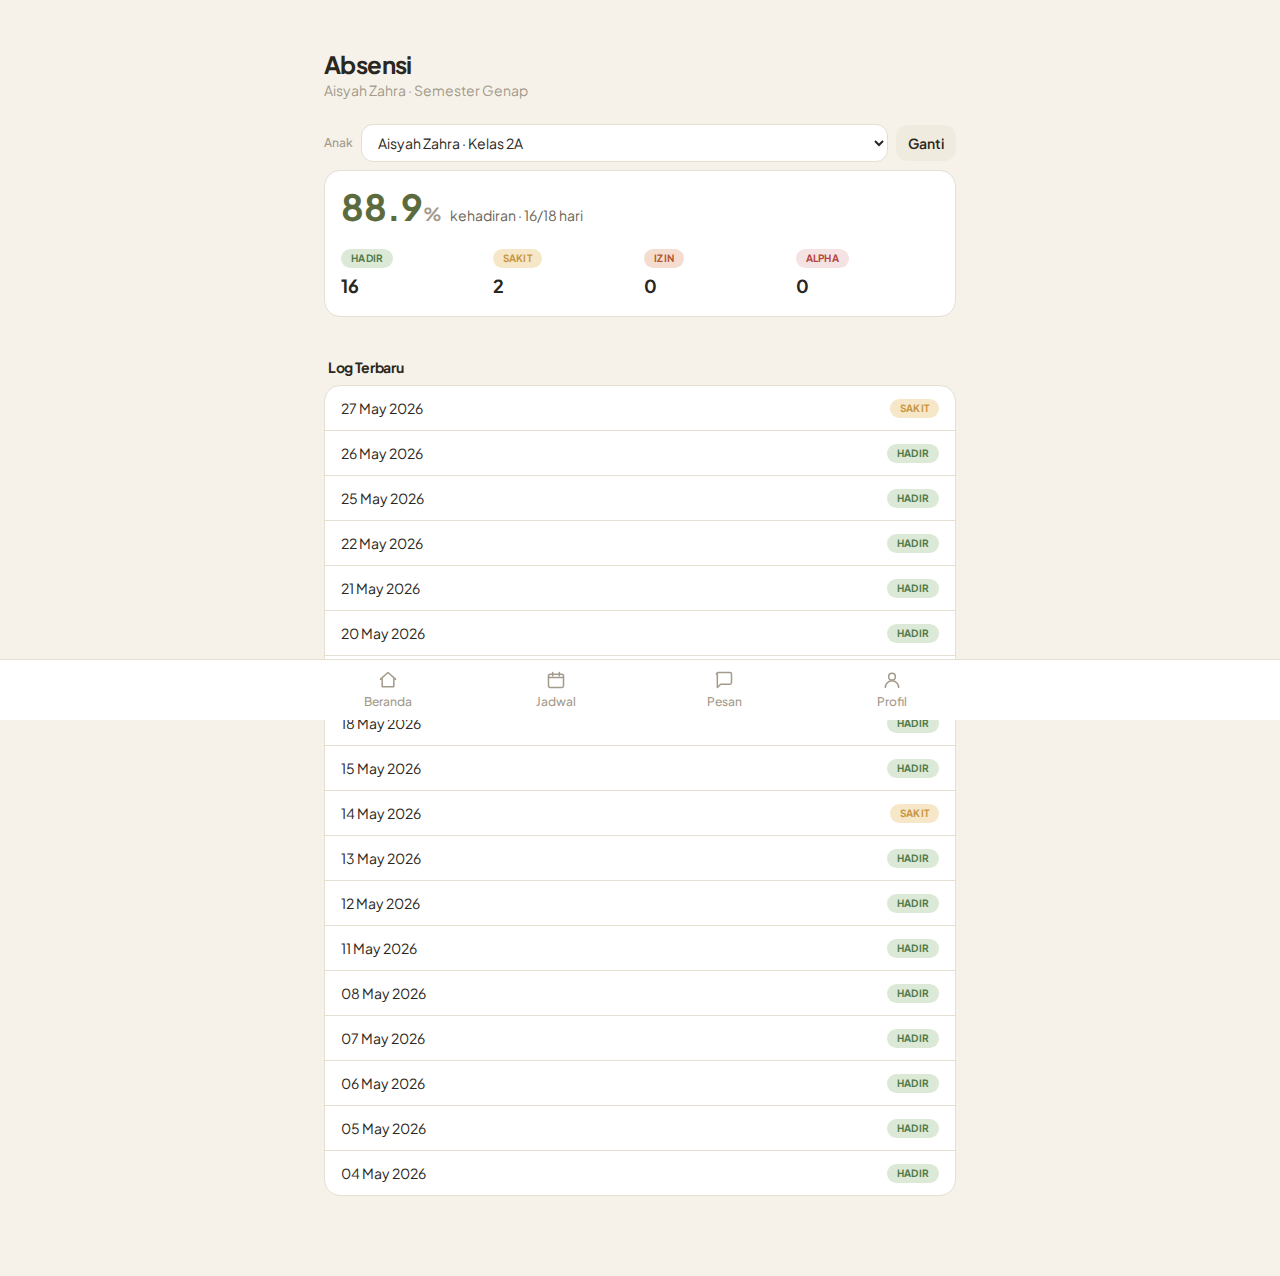
Task: Select the 05 May 2026 log row
Action: pos(640,1128)
